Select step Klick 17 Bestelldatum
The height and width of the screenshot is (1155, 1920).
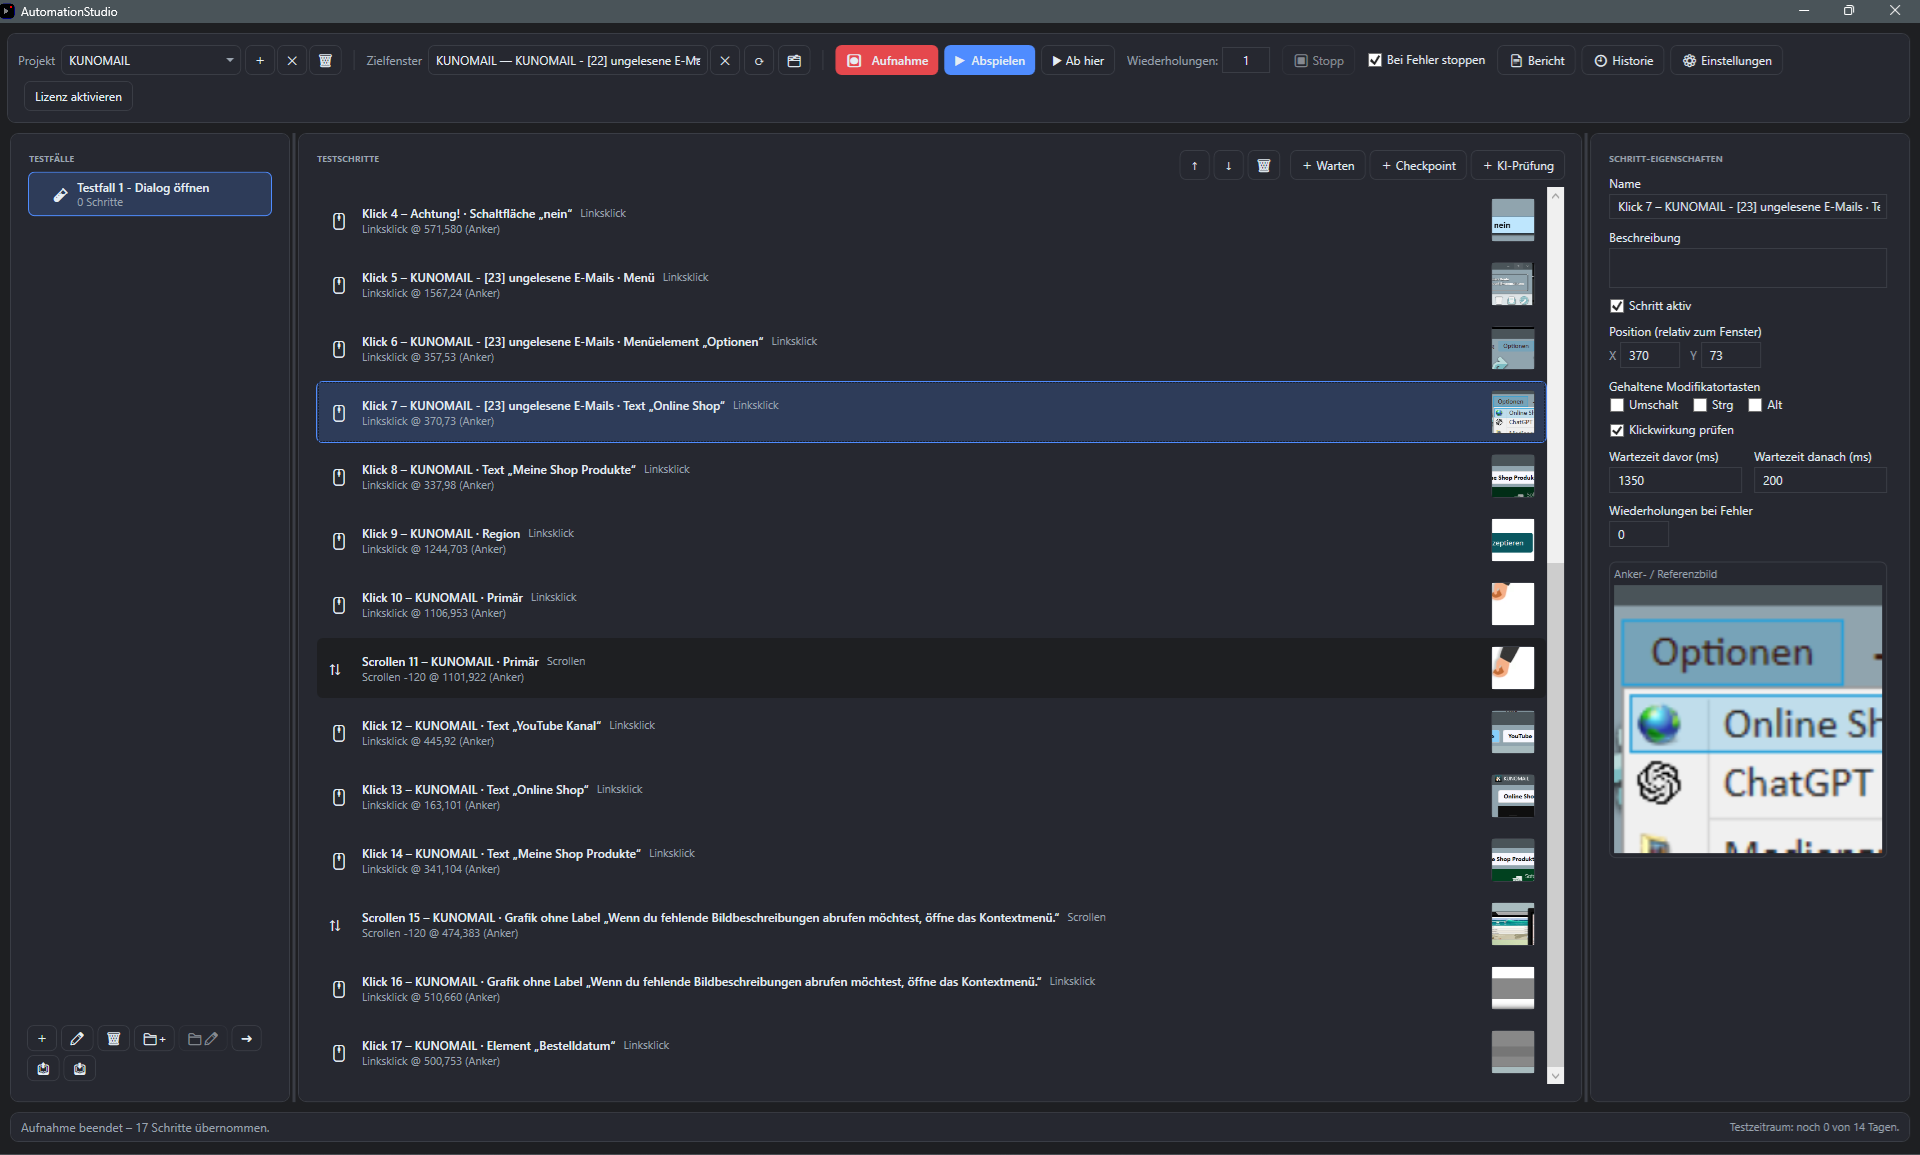[x=931, y=1053]
